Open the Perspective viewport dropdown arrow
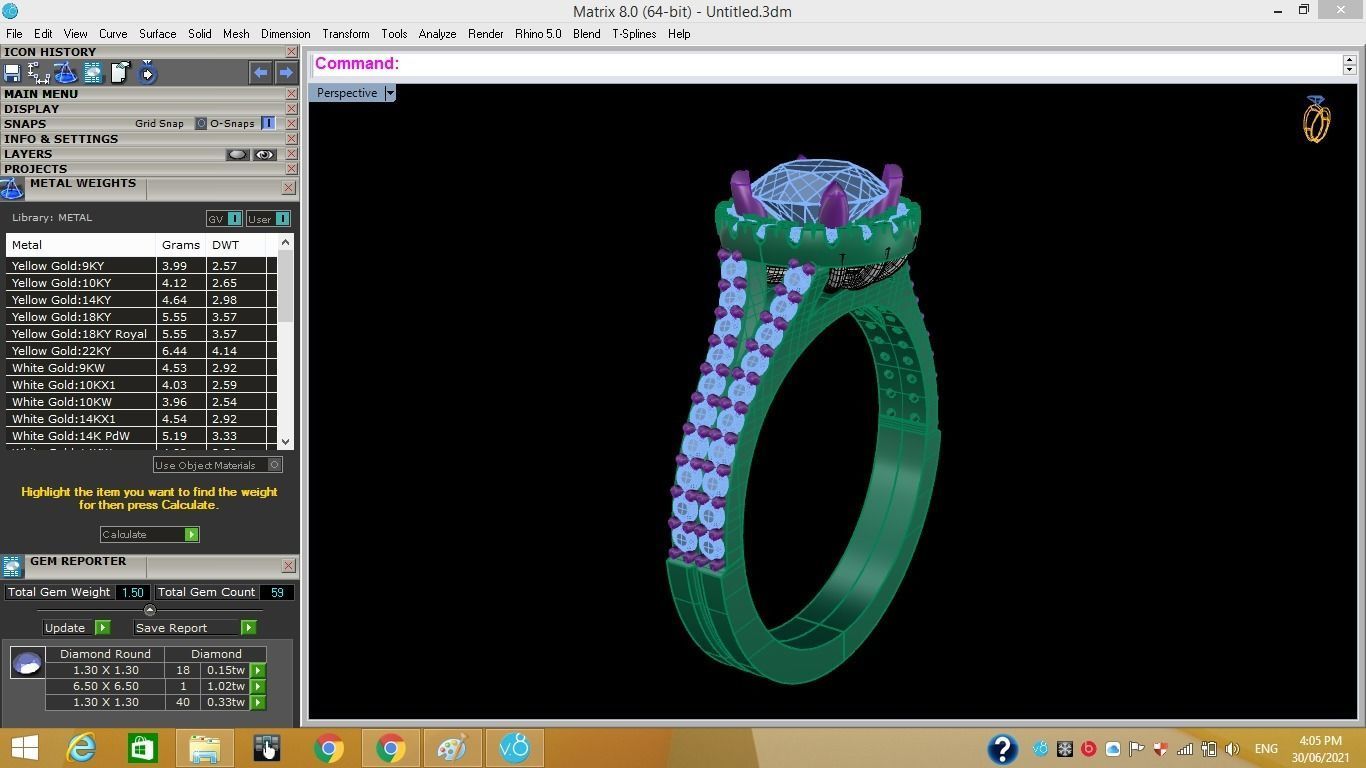 click(390, 93)
